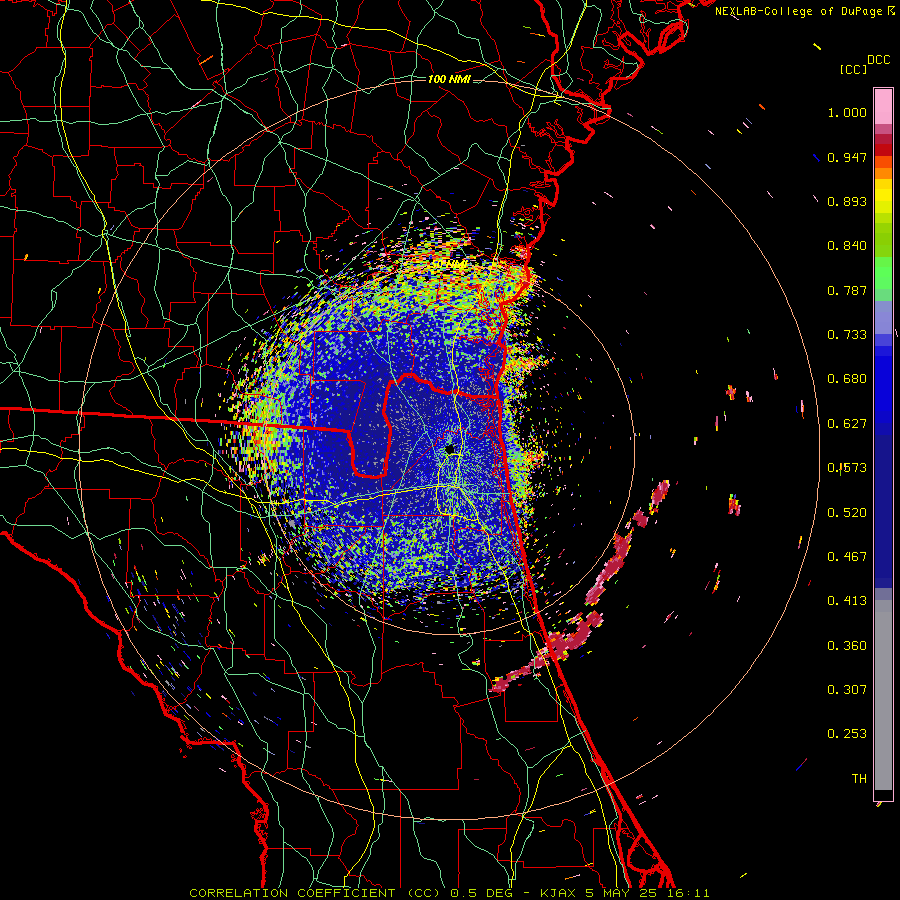Click the 0.467 legend value
This screenshot has height=900, width=900.
[x=847, y=557]
